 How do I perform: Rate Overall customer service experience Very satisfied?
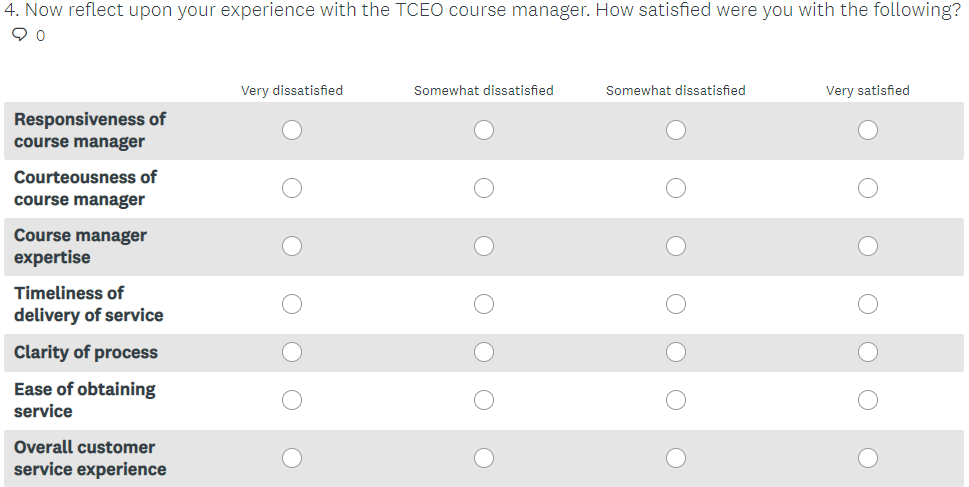(868, 458)
